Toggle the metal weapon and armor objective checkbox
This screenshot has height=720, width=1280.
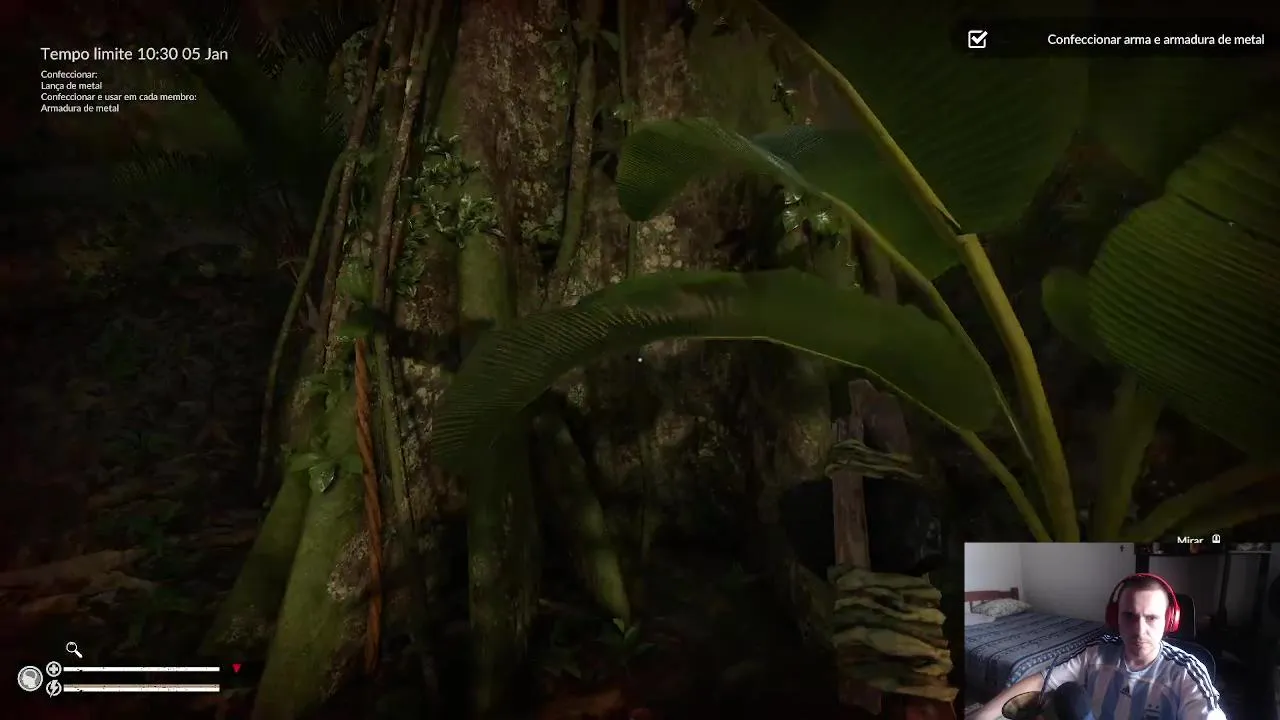click(978, 39)
